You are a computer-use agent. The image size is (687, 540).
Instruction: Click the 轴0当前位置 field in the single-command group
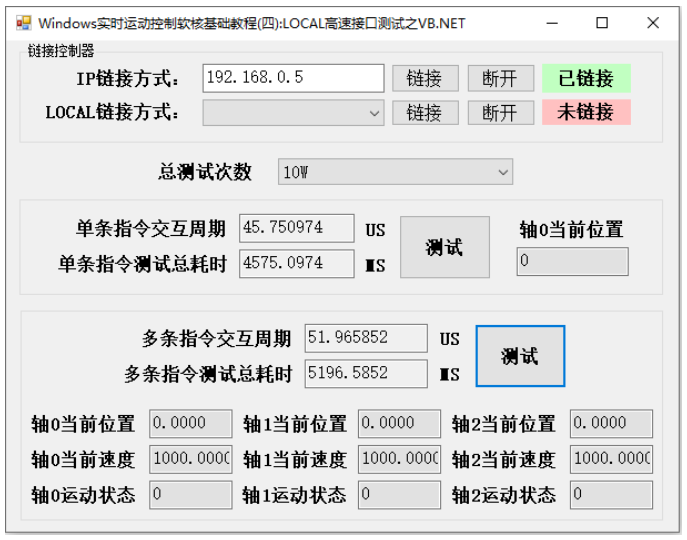point(572,261)
